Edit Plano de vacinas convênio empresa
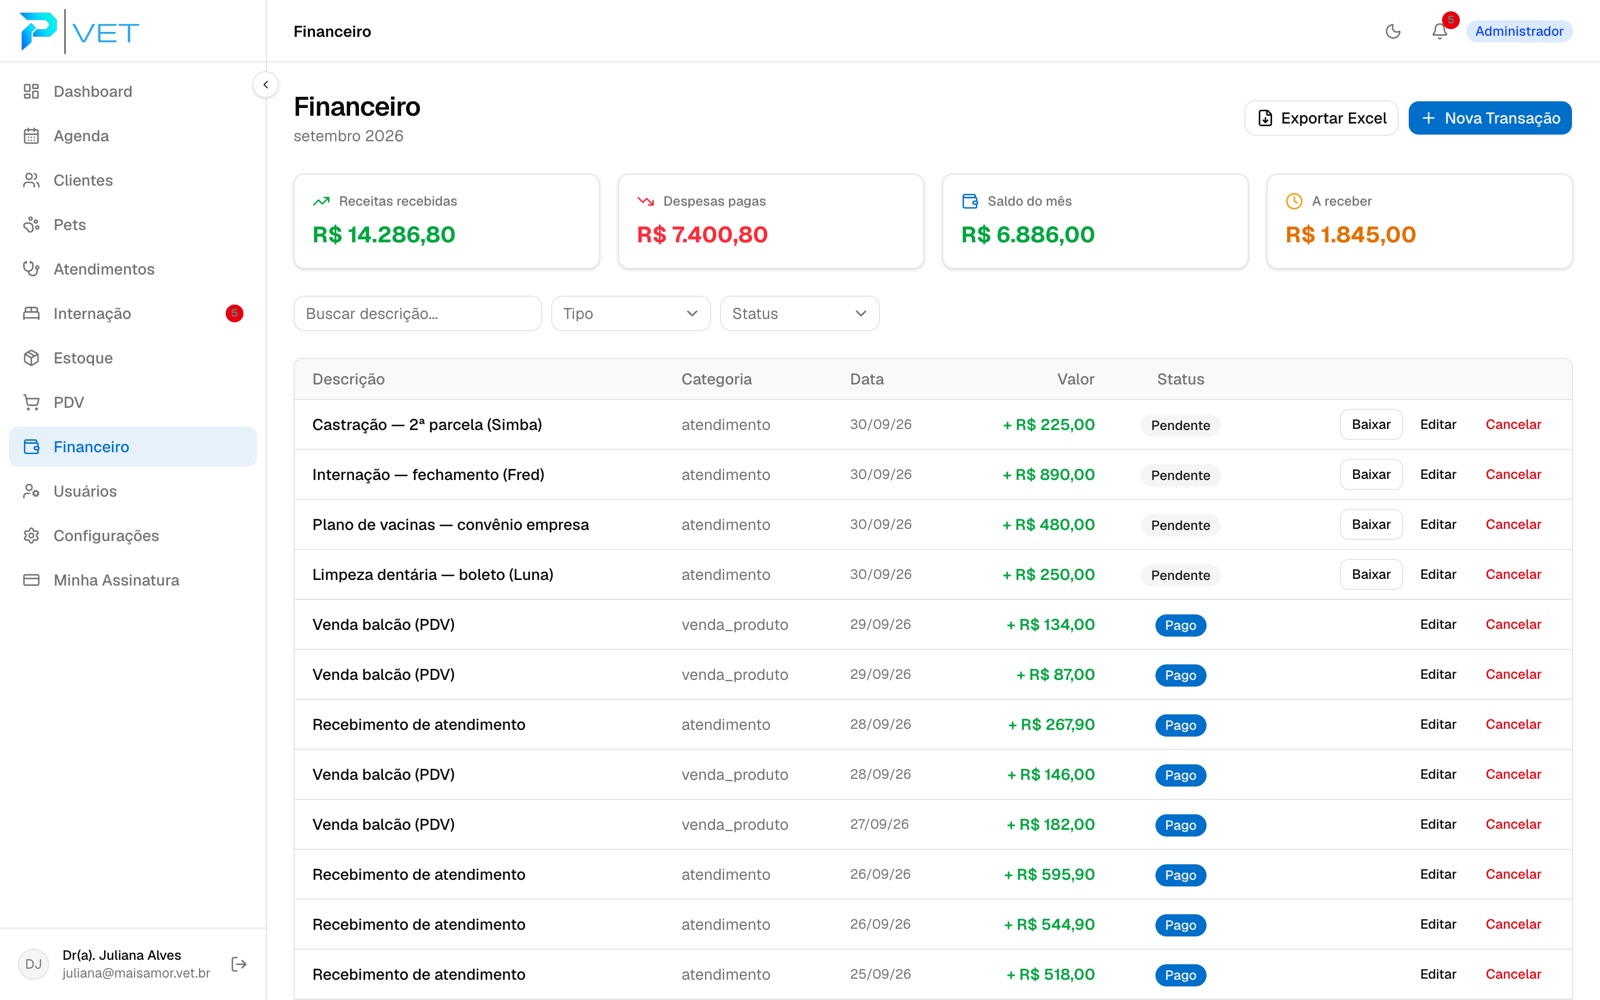 click(x=1438, y=524)
